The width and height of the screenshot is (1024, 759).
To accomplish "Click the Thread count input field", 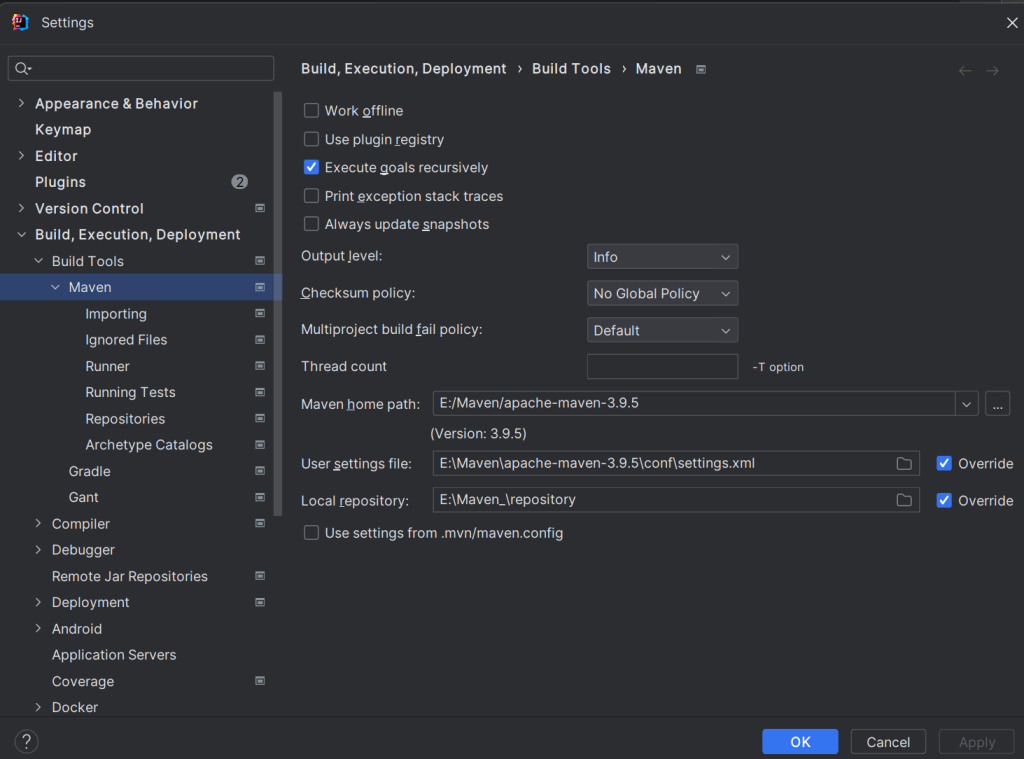I will pyautogui.click(x=662, y=367).
